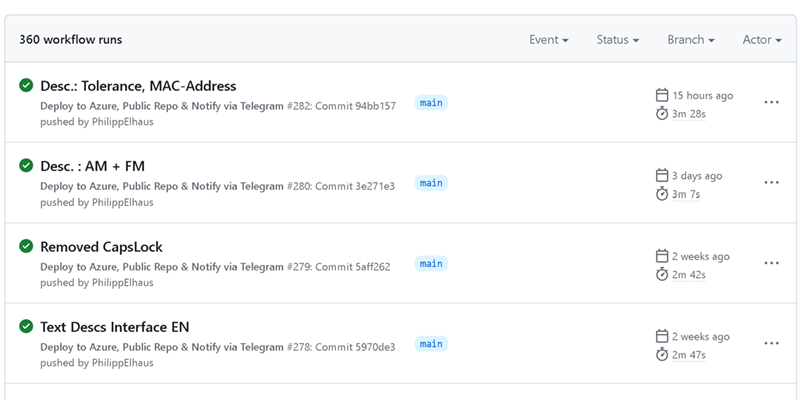
Task: Click green success icon for Desc.: Tolerance, MAC-Address run
Action: [x=26, y=86]
